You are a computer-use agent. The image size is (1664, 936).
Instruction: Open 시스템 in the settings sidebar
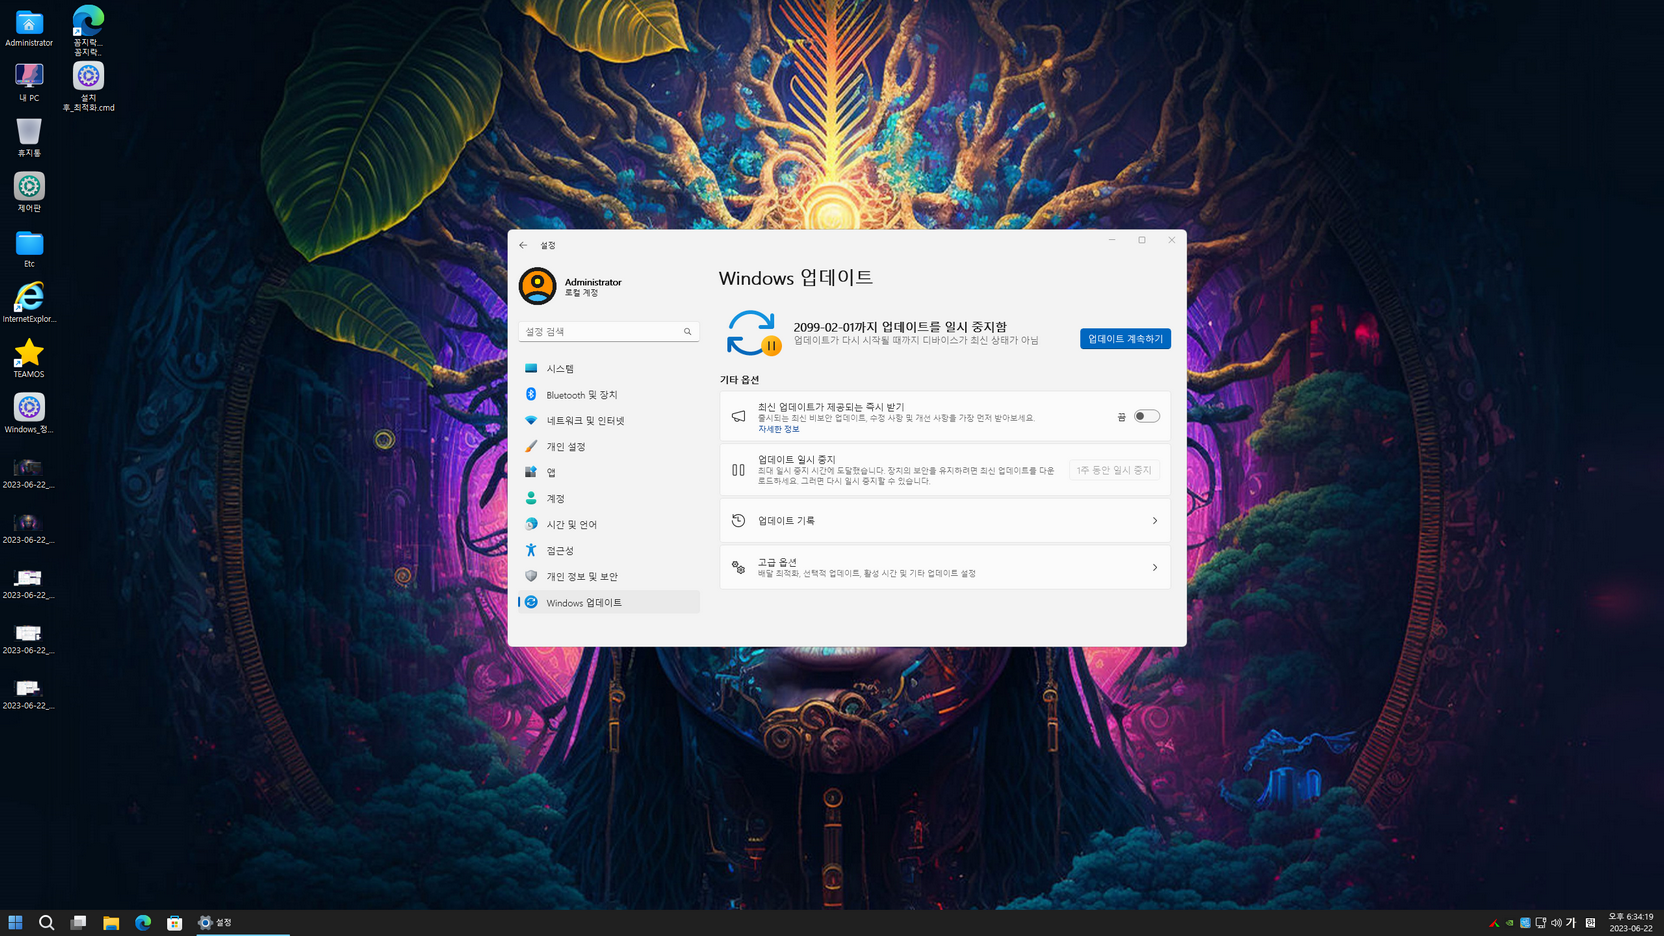click(x=609, y=369)
